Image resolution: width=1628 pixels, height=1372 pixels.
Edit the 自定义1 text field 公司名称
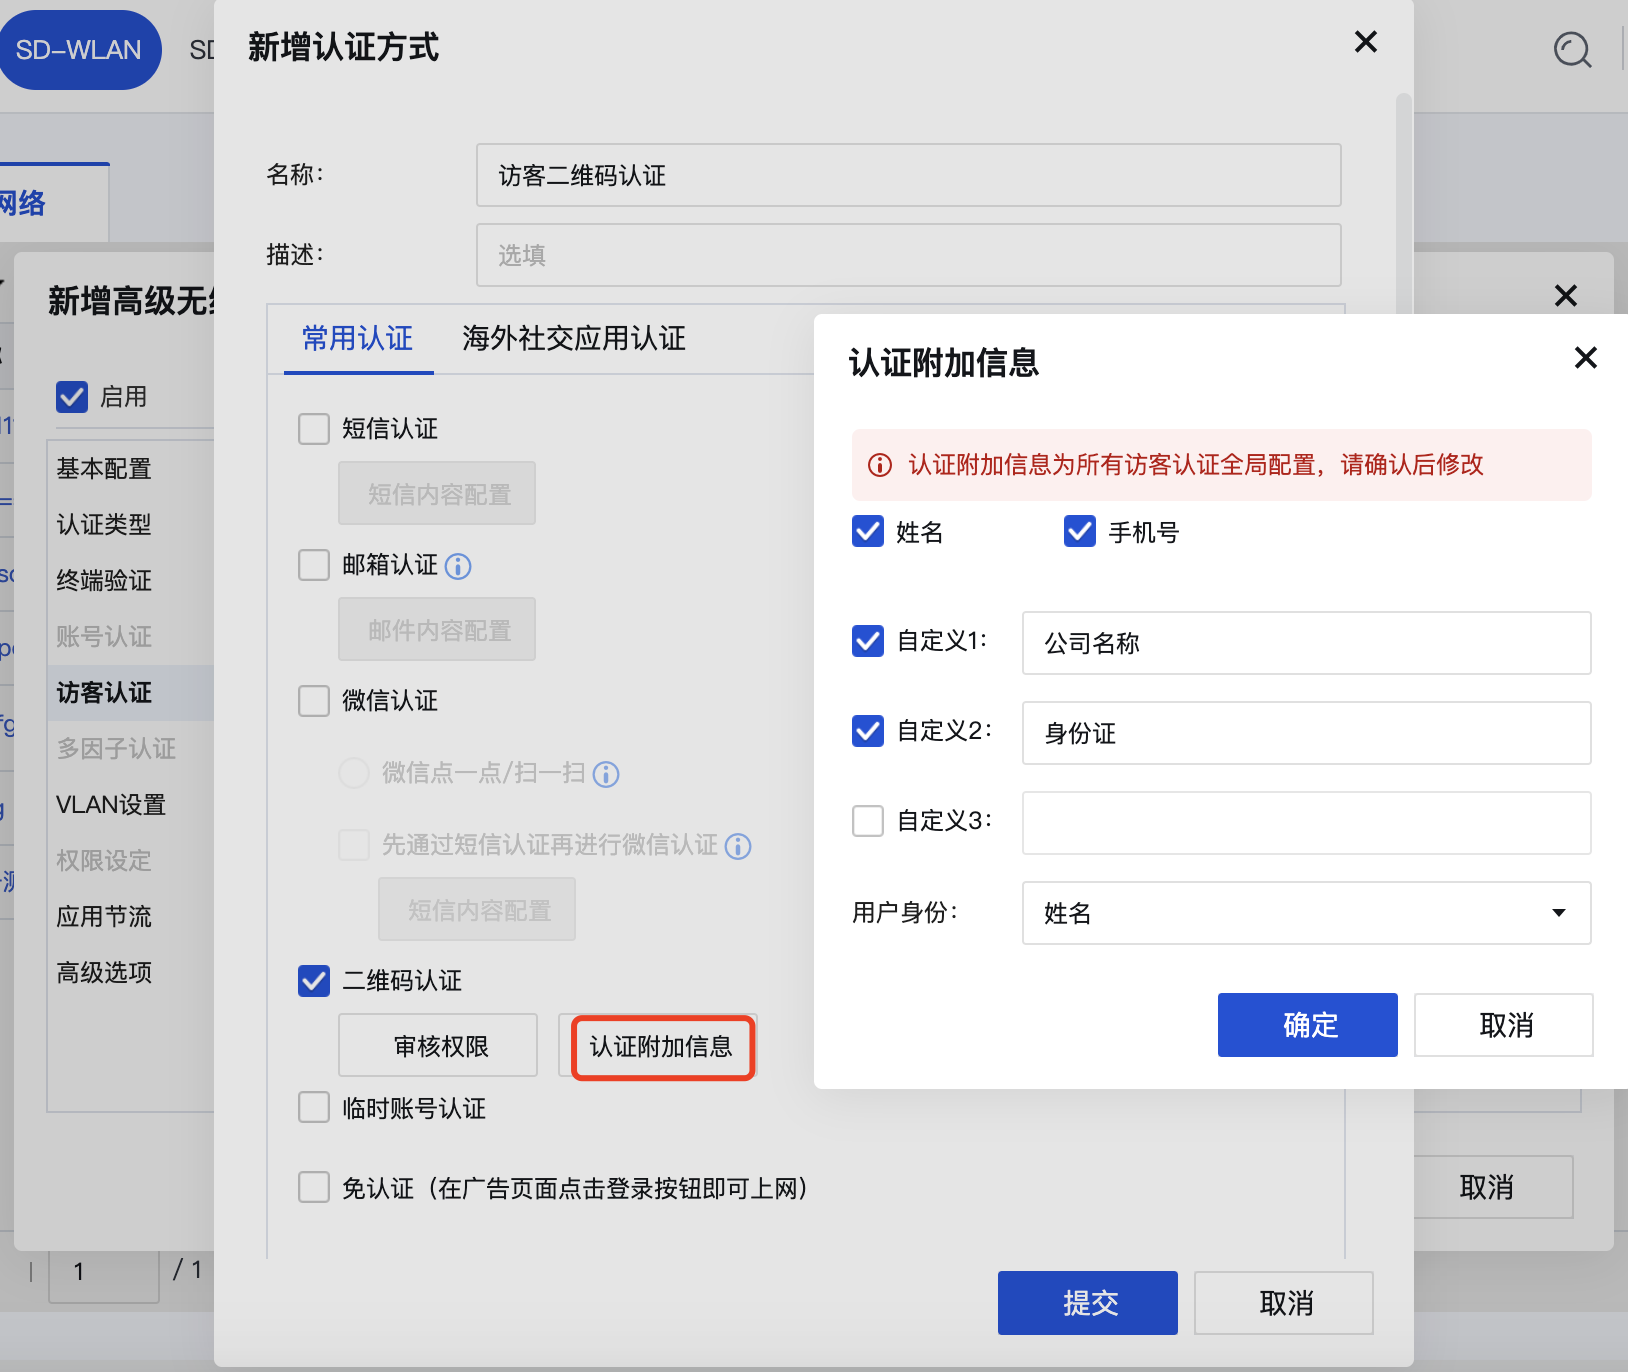click(1306, 643)
